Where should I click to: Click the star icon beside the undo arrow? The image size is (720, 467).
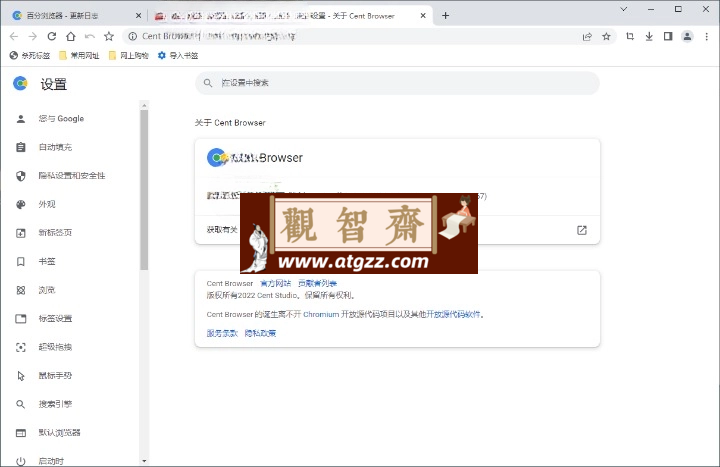point(109,36)
